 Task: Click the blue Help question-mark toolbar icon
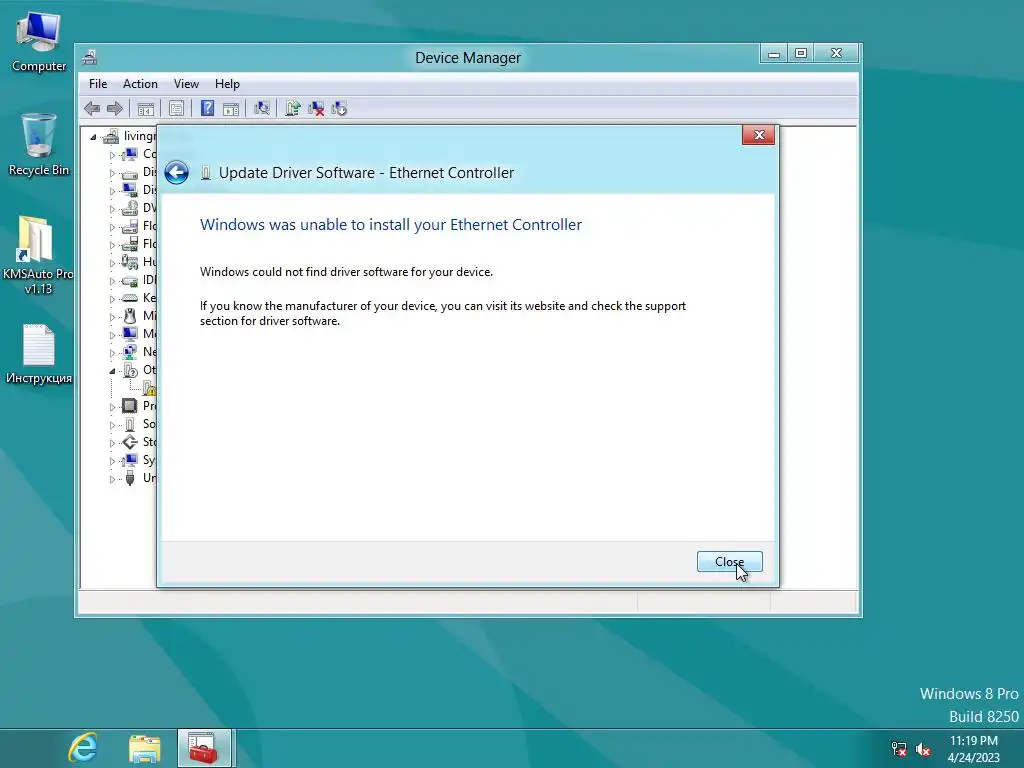click(x=207, y=108)
